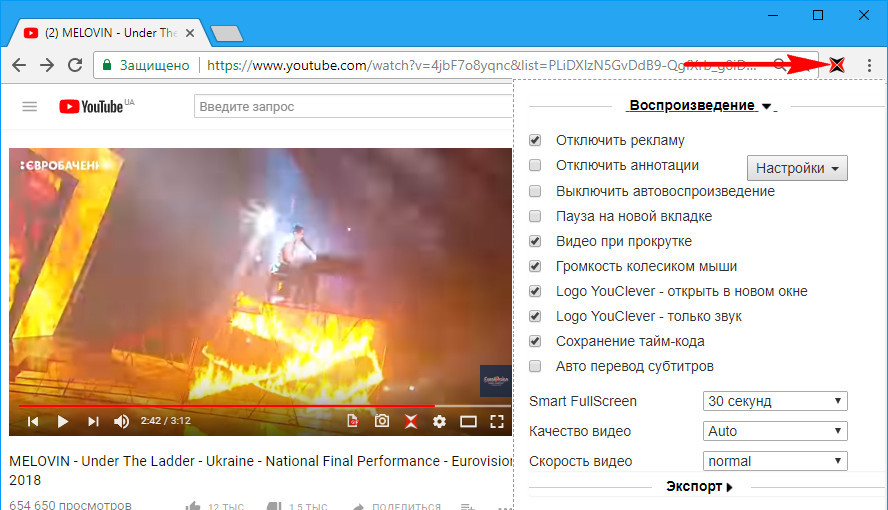888x510 pixels.
Task: Click the Введите запрос search field
Action: point(353,106)
